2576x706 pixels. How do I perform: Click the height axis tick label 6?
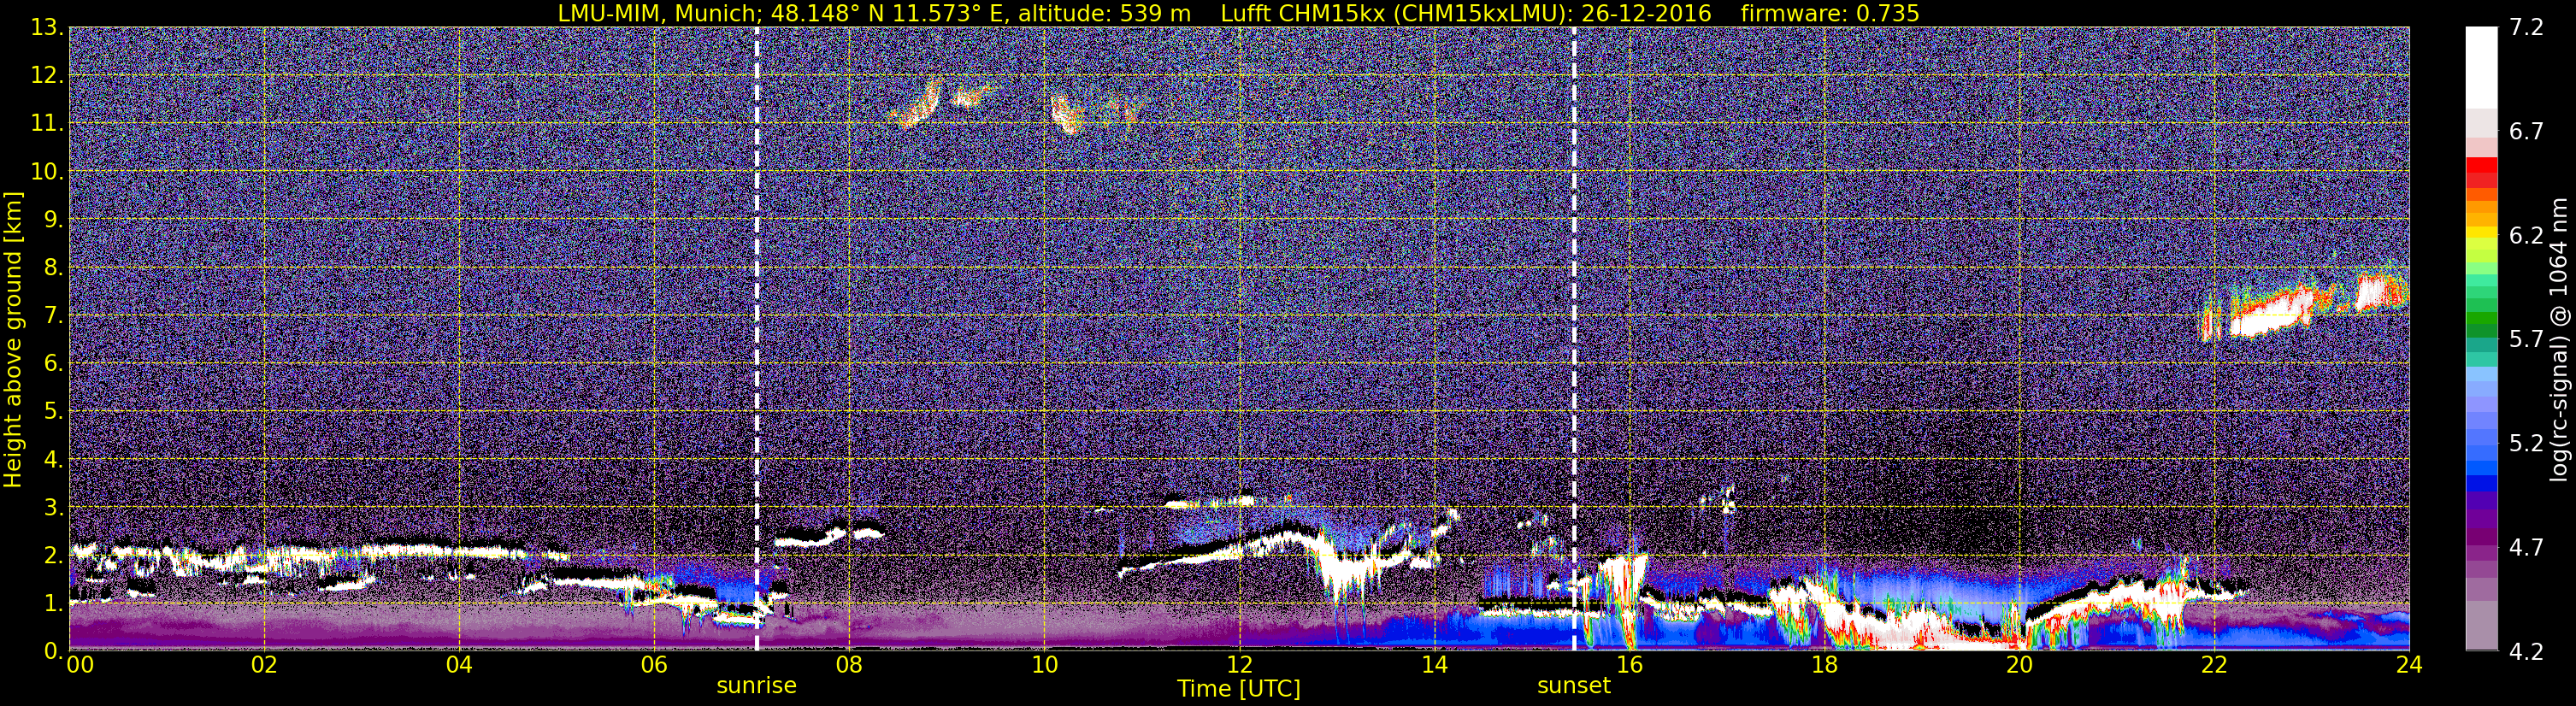point(53,364)
